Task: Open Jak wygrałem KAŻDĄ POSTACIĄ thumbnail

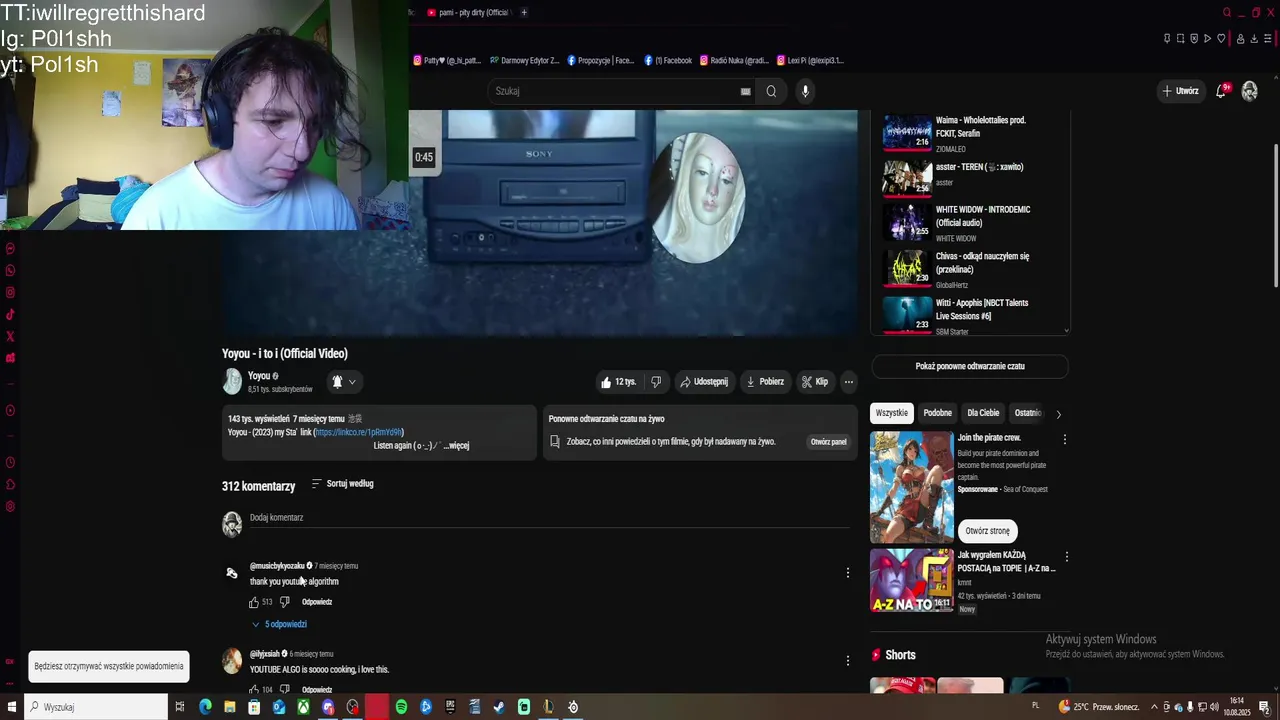Action: coord(911,580)
